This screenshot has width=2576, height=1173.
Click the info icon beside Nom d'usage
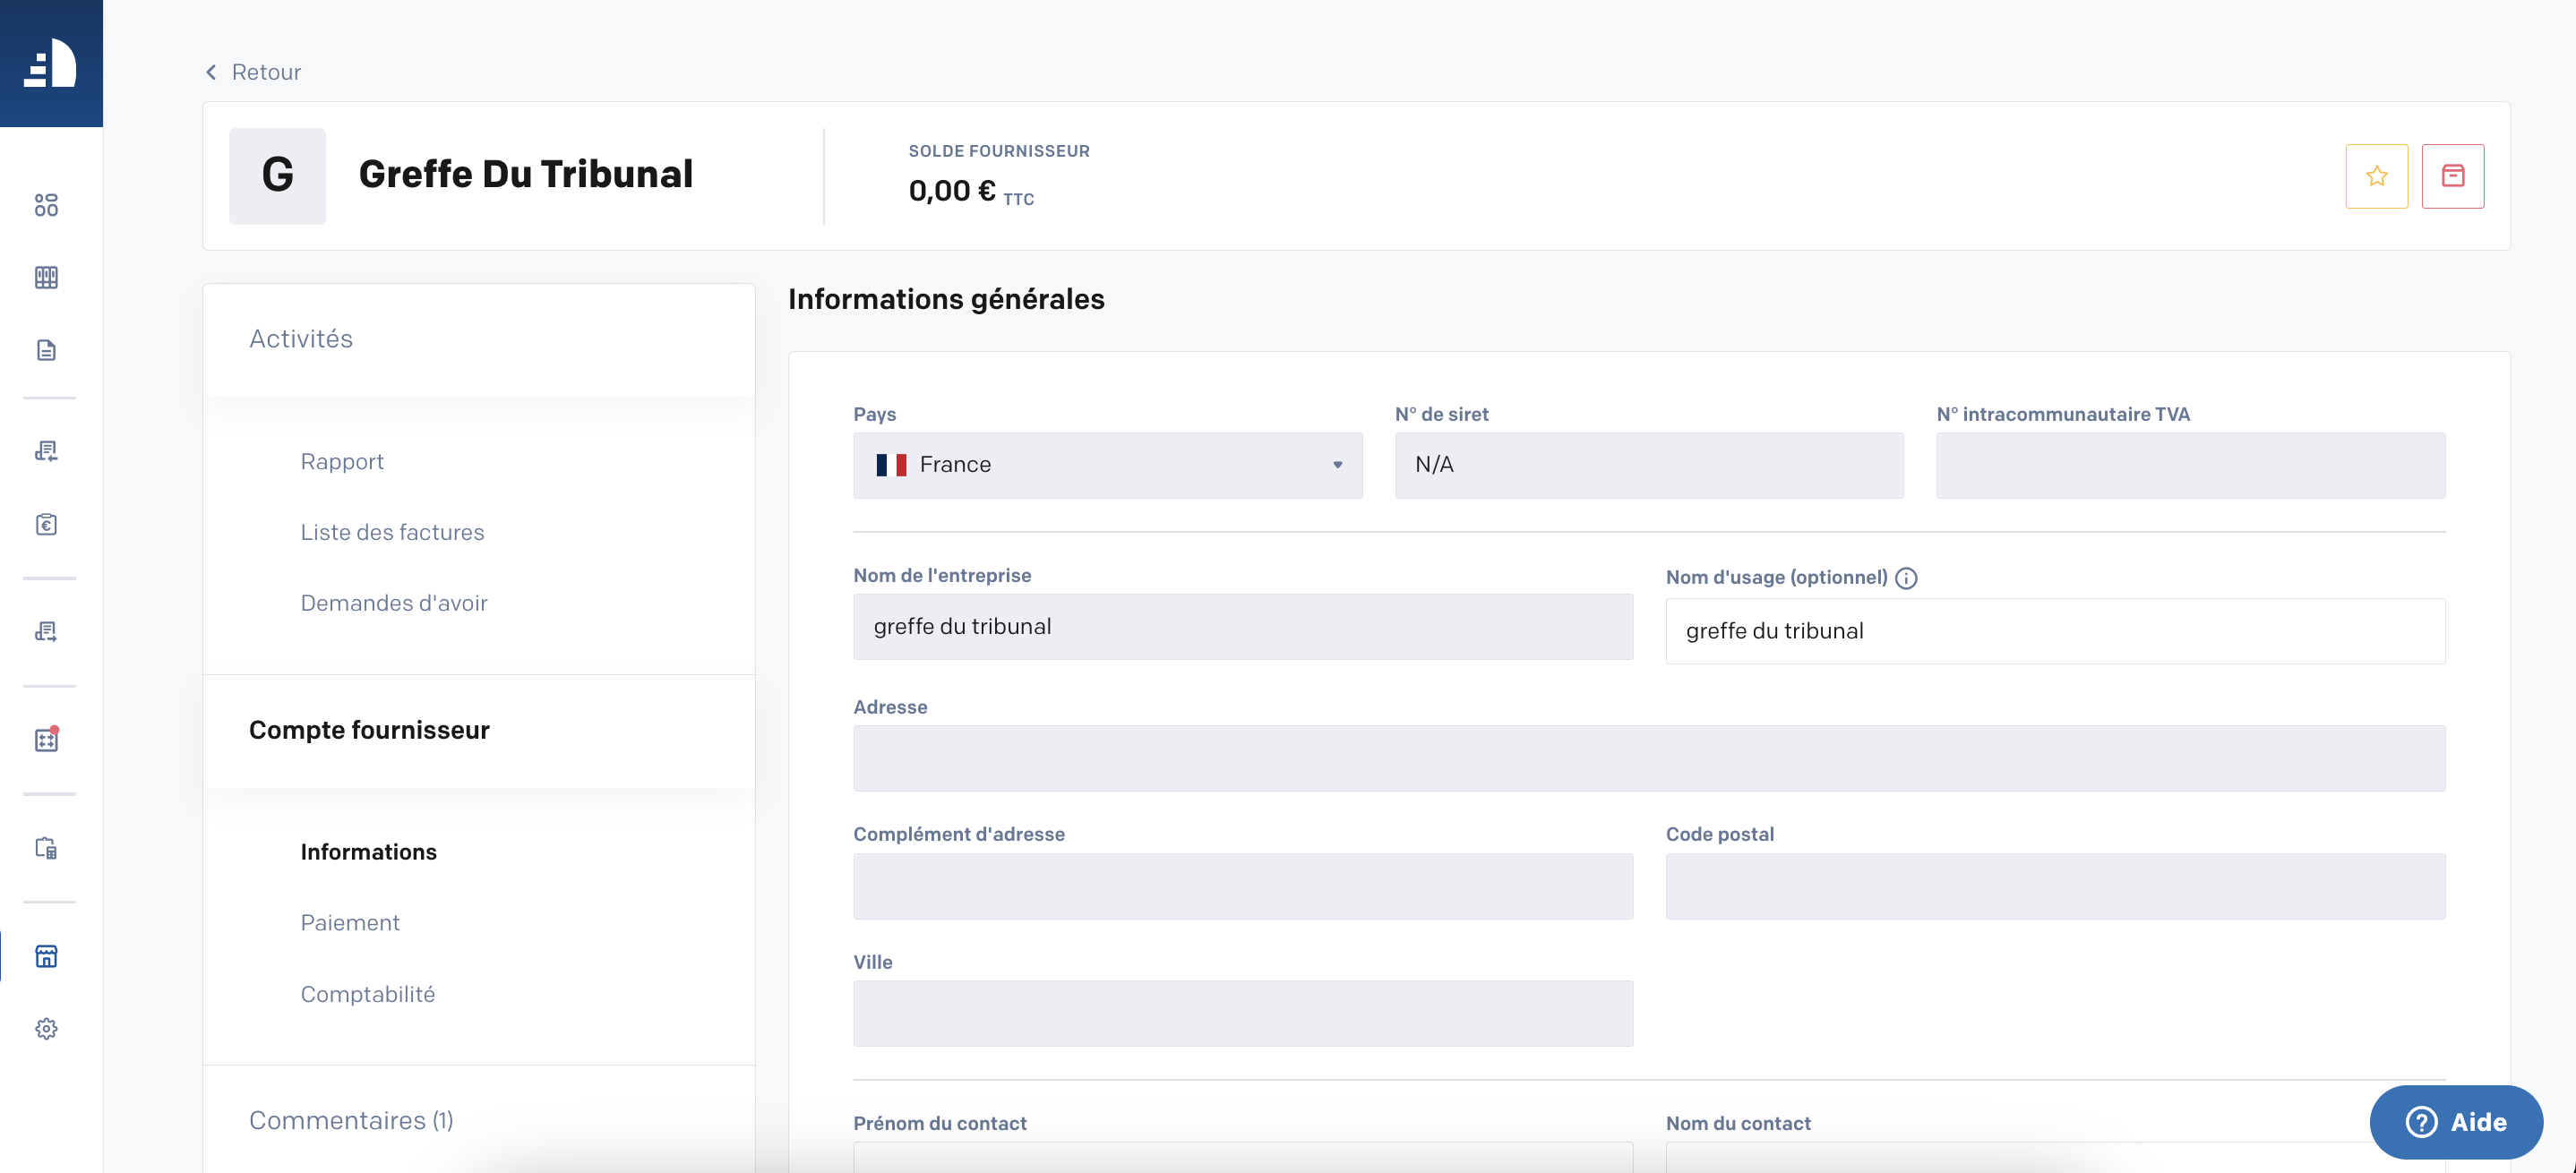pyautogui.click(x=1906, y=578)
